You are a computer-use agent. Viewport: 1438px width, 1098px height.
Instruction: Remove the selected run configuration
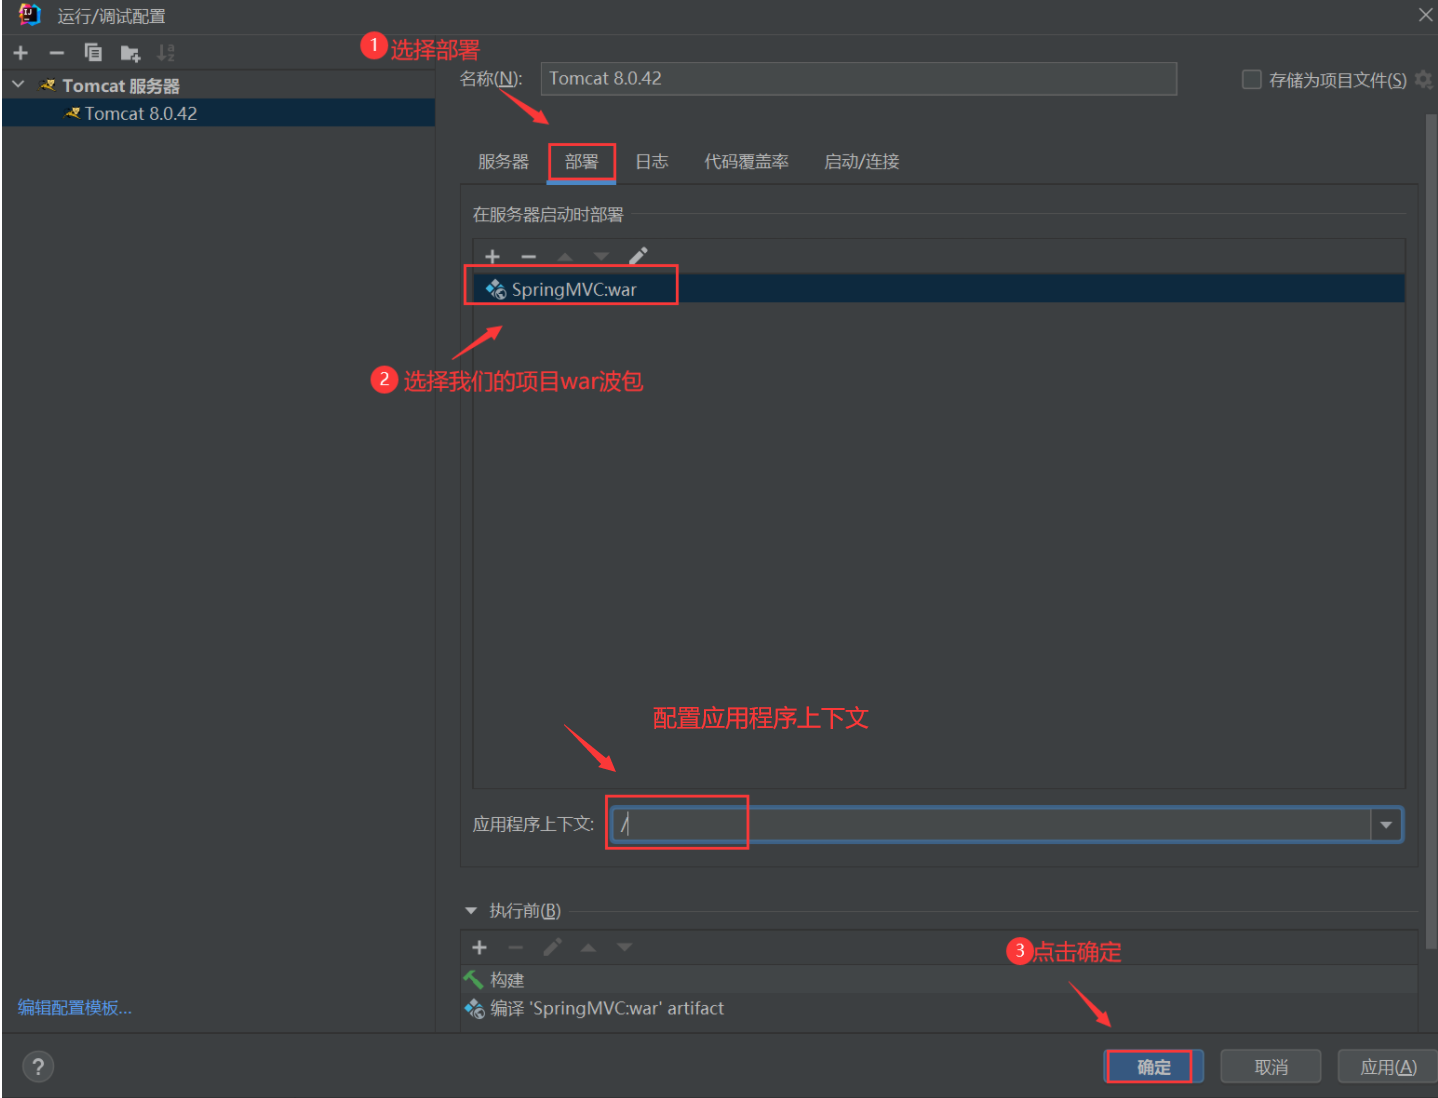point(57,53)
